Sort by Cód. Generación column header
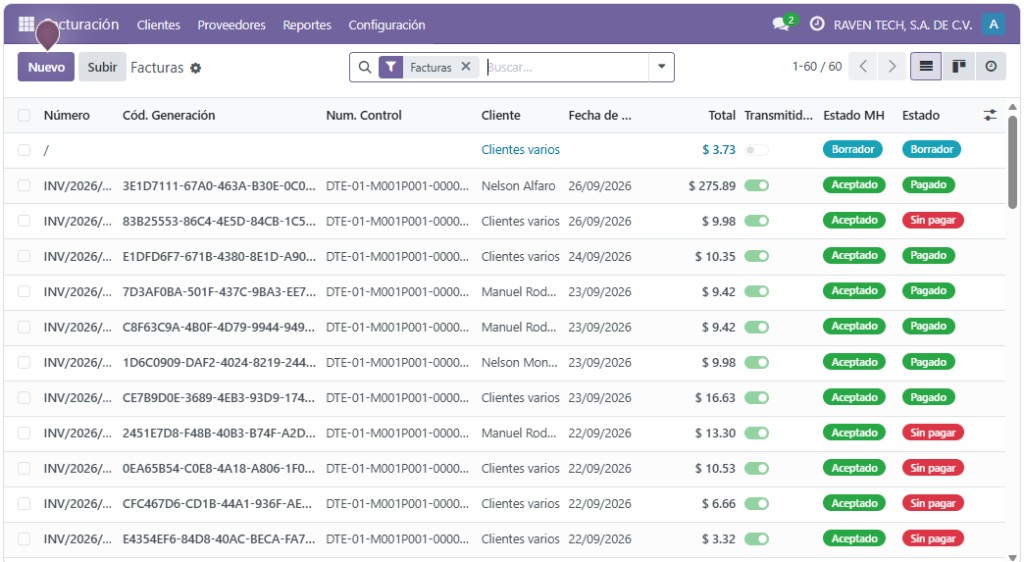Screen dimensions: 1024x562 tap(168, 116)
